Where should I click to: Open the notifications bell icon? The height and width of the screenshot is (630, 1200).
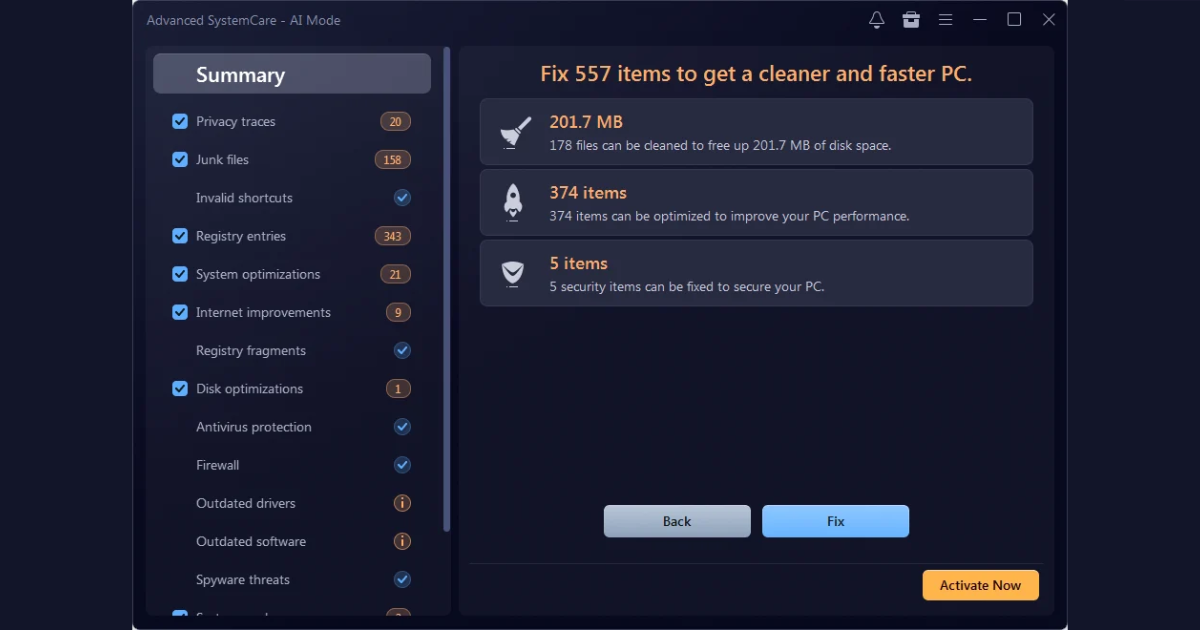point(877,20)
